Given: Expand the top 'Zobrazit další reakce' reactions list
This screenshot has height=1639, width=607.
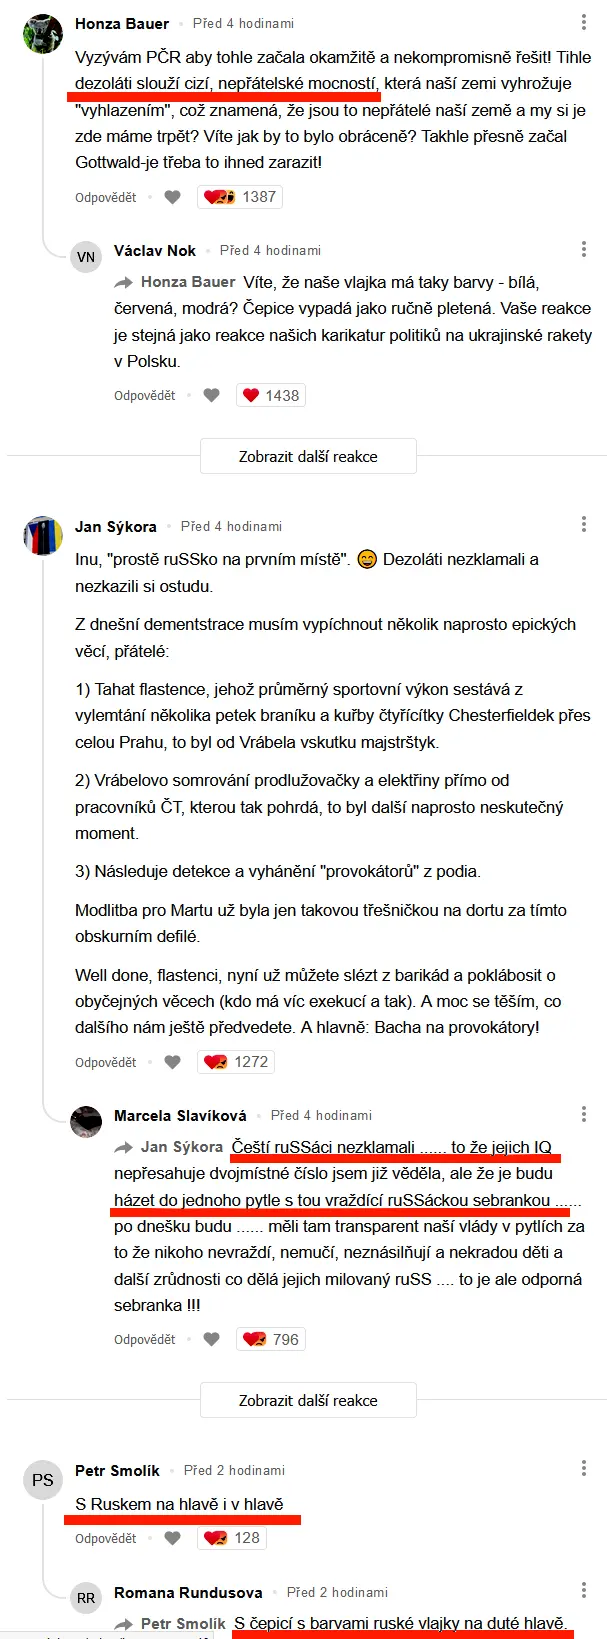Looking at the screenshot, I should pos(308,456).
